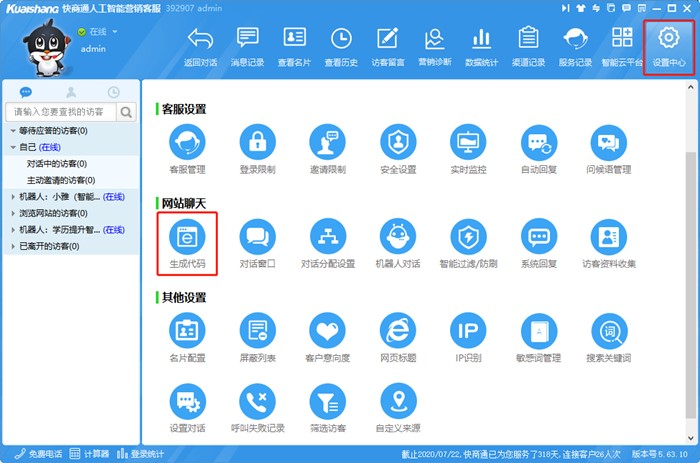The width and height of the screenshot is (700, 463).
Task: Expand the 已离开的访客 group
Action: [13, 246]
